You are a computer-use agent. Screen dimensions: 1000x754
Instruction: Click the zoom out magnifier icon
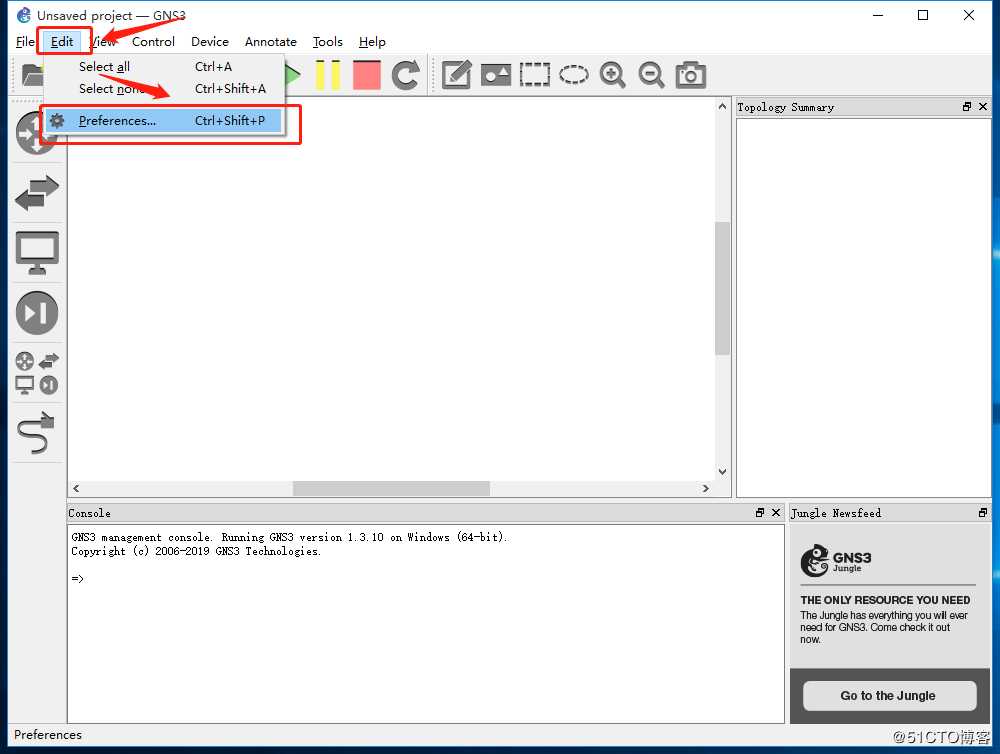pyautogui.click(x=651, y=75)
